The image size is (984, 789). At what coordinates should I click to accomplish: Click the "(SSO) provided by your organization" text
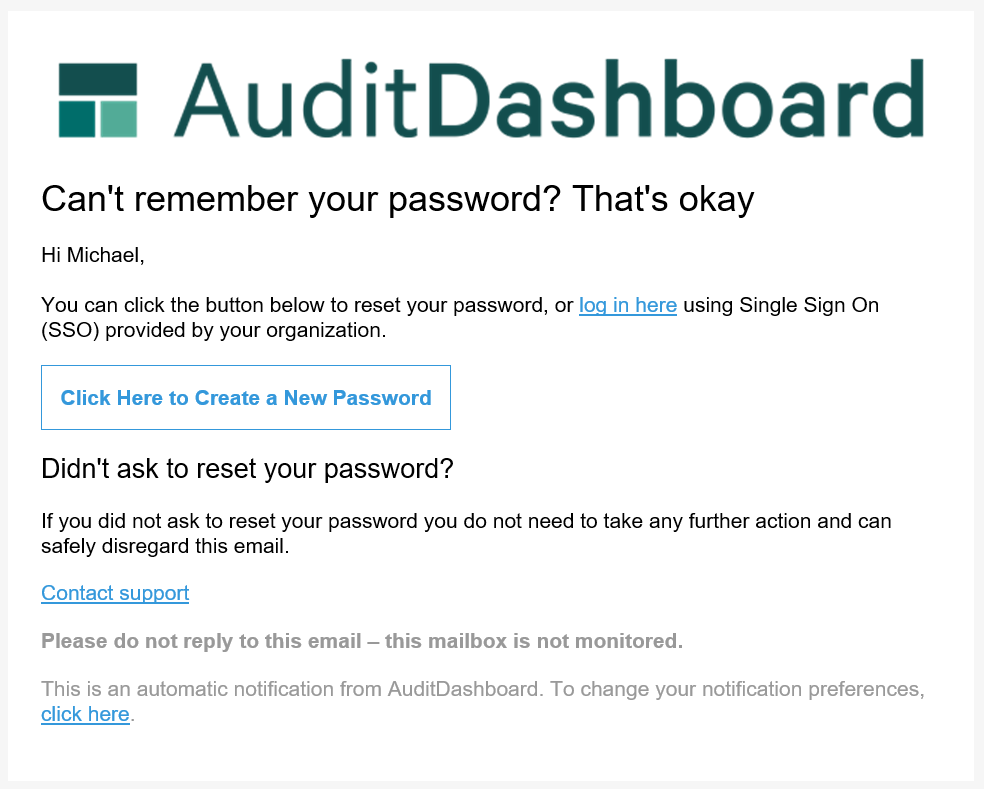(x=213, y=330)
